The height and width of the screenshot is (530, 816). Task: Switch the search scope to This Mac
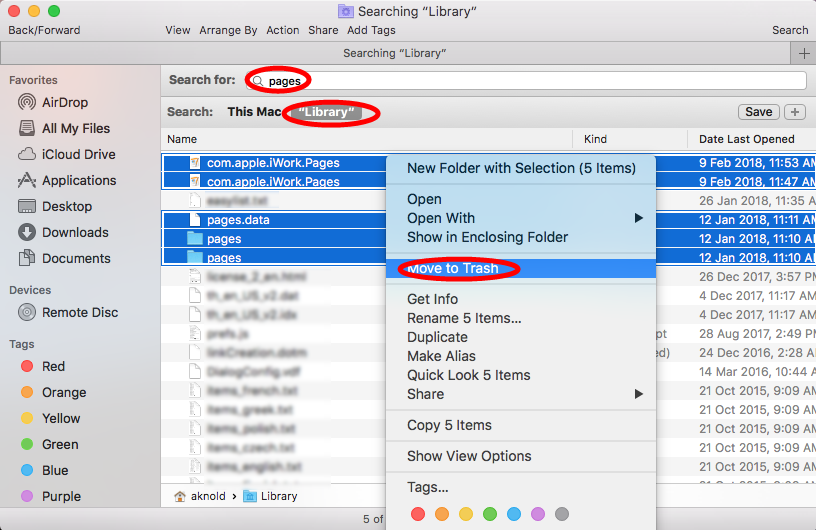point(254,112)
